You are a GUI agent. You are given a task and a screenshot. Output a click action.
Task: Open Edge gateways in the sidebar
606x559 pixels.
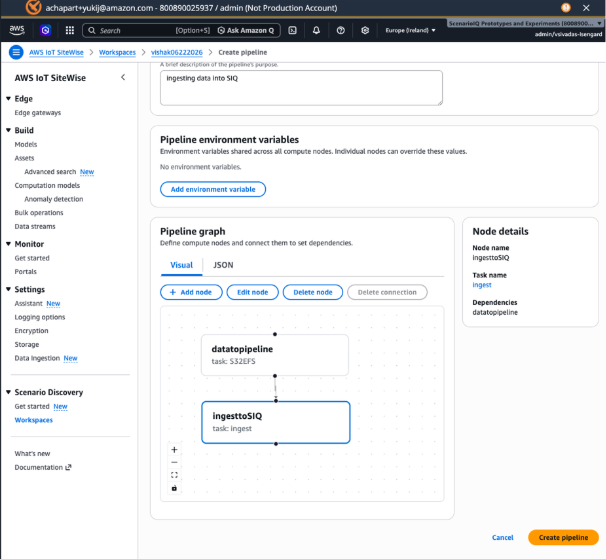pos(38,112)
